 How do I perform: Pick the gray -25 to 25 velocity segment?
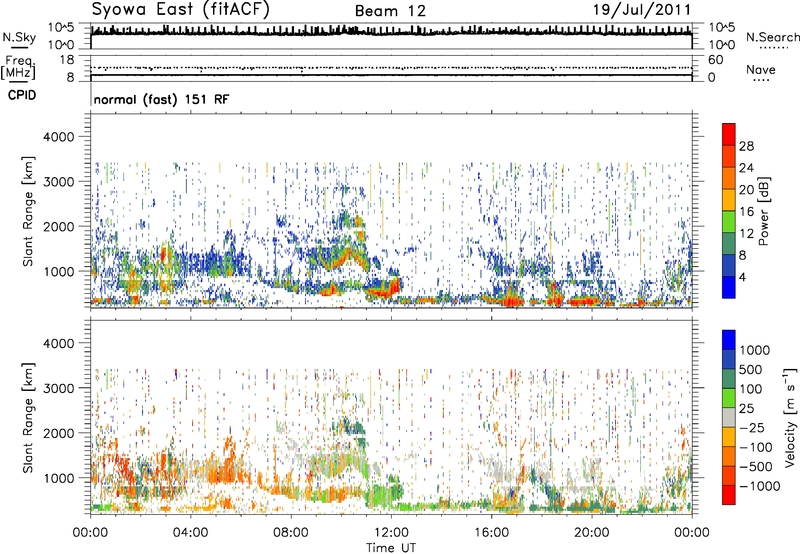(729, 417)
